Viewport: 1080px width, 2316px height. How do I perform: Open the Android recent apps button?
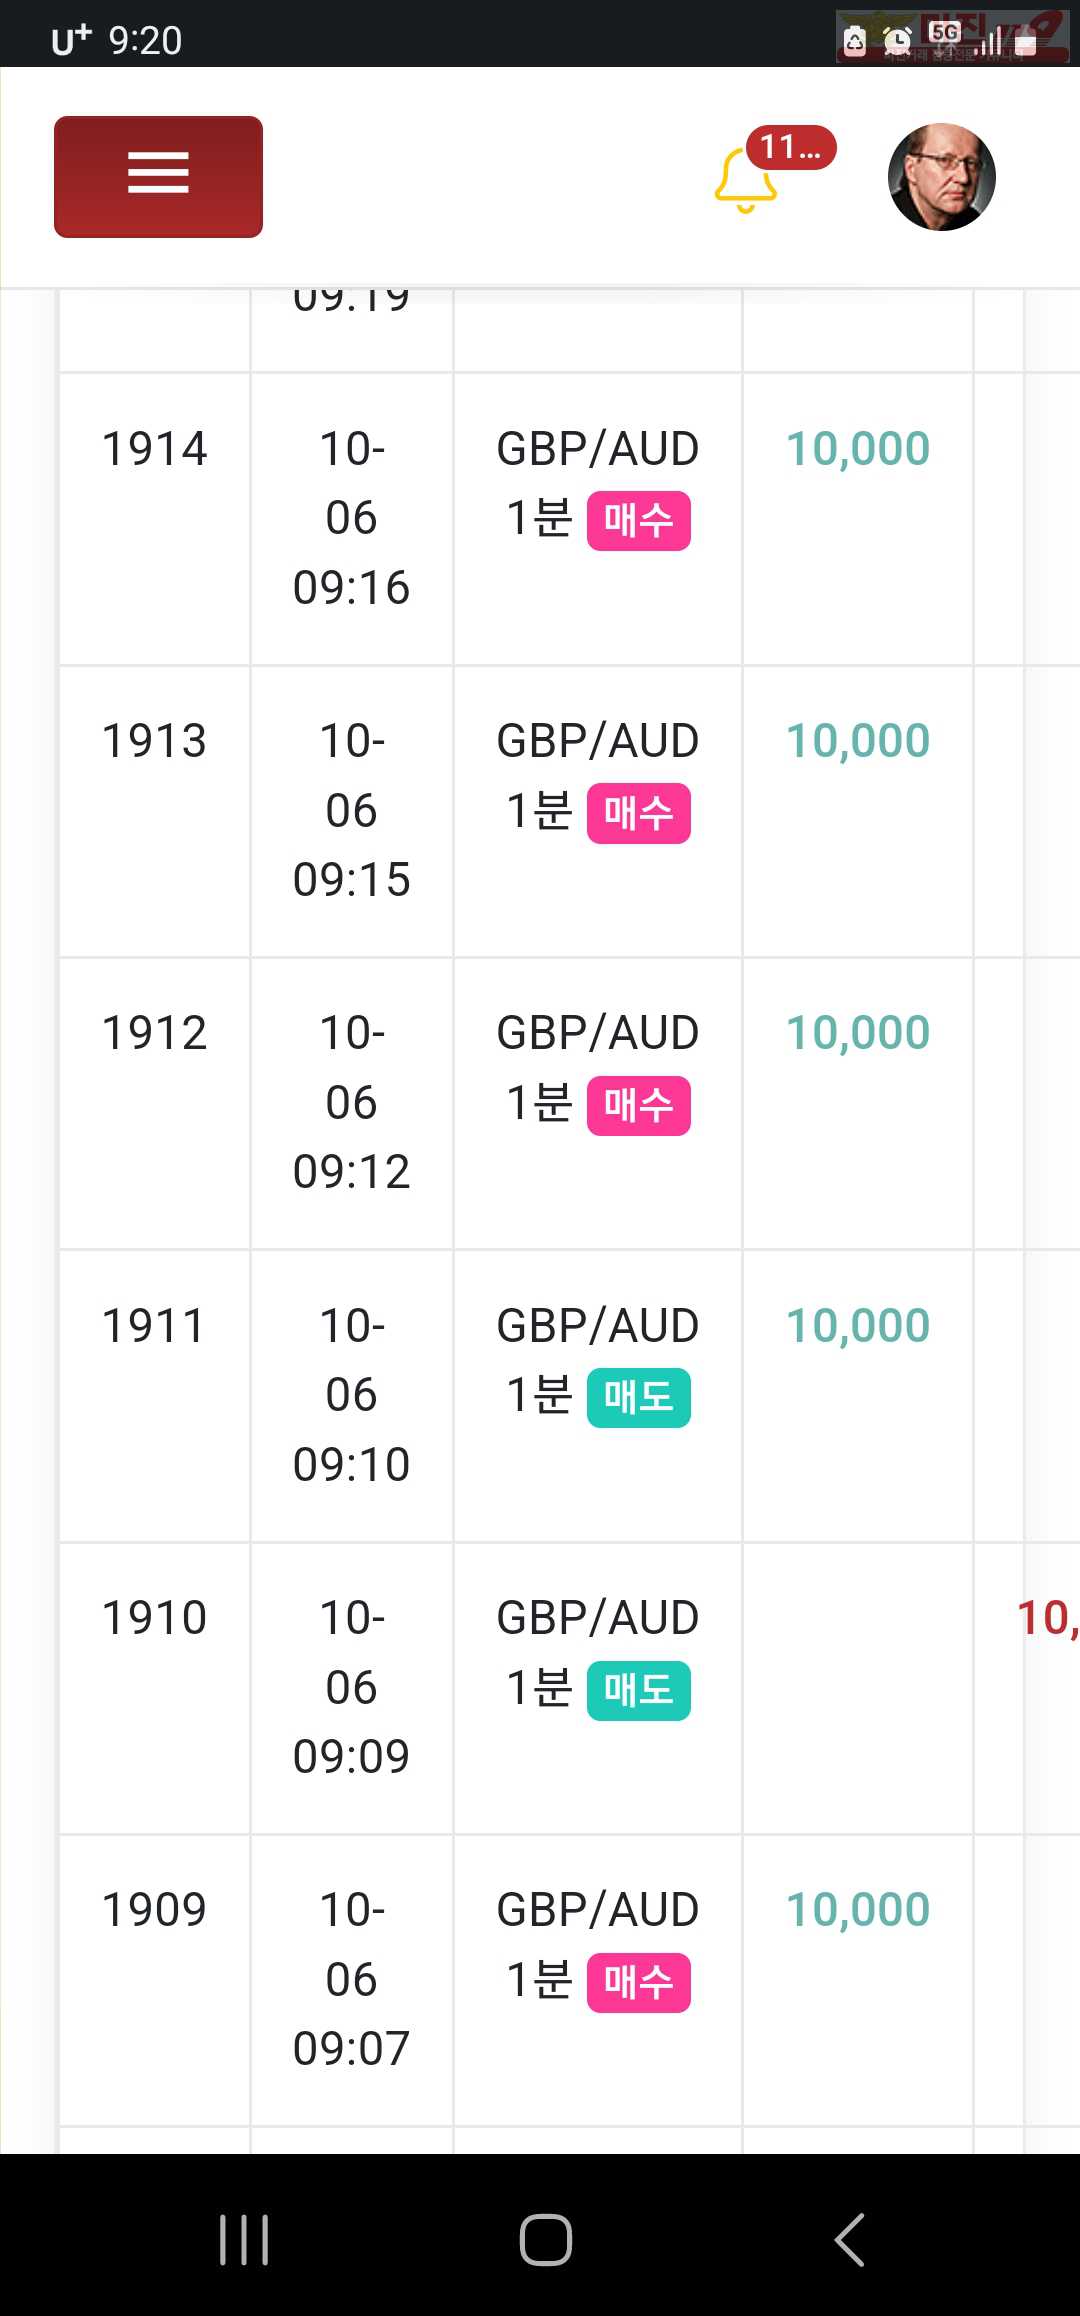click(x=244, y=2239)
